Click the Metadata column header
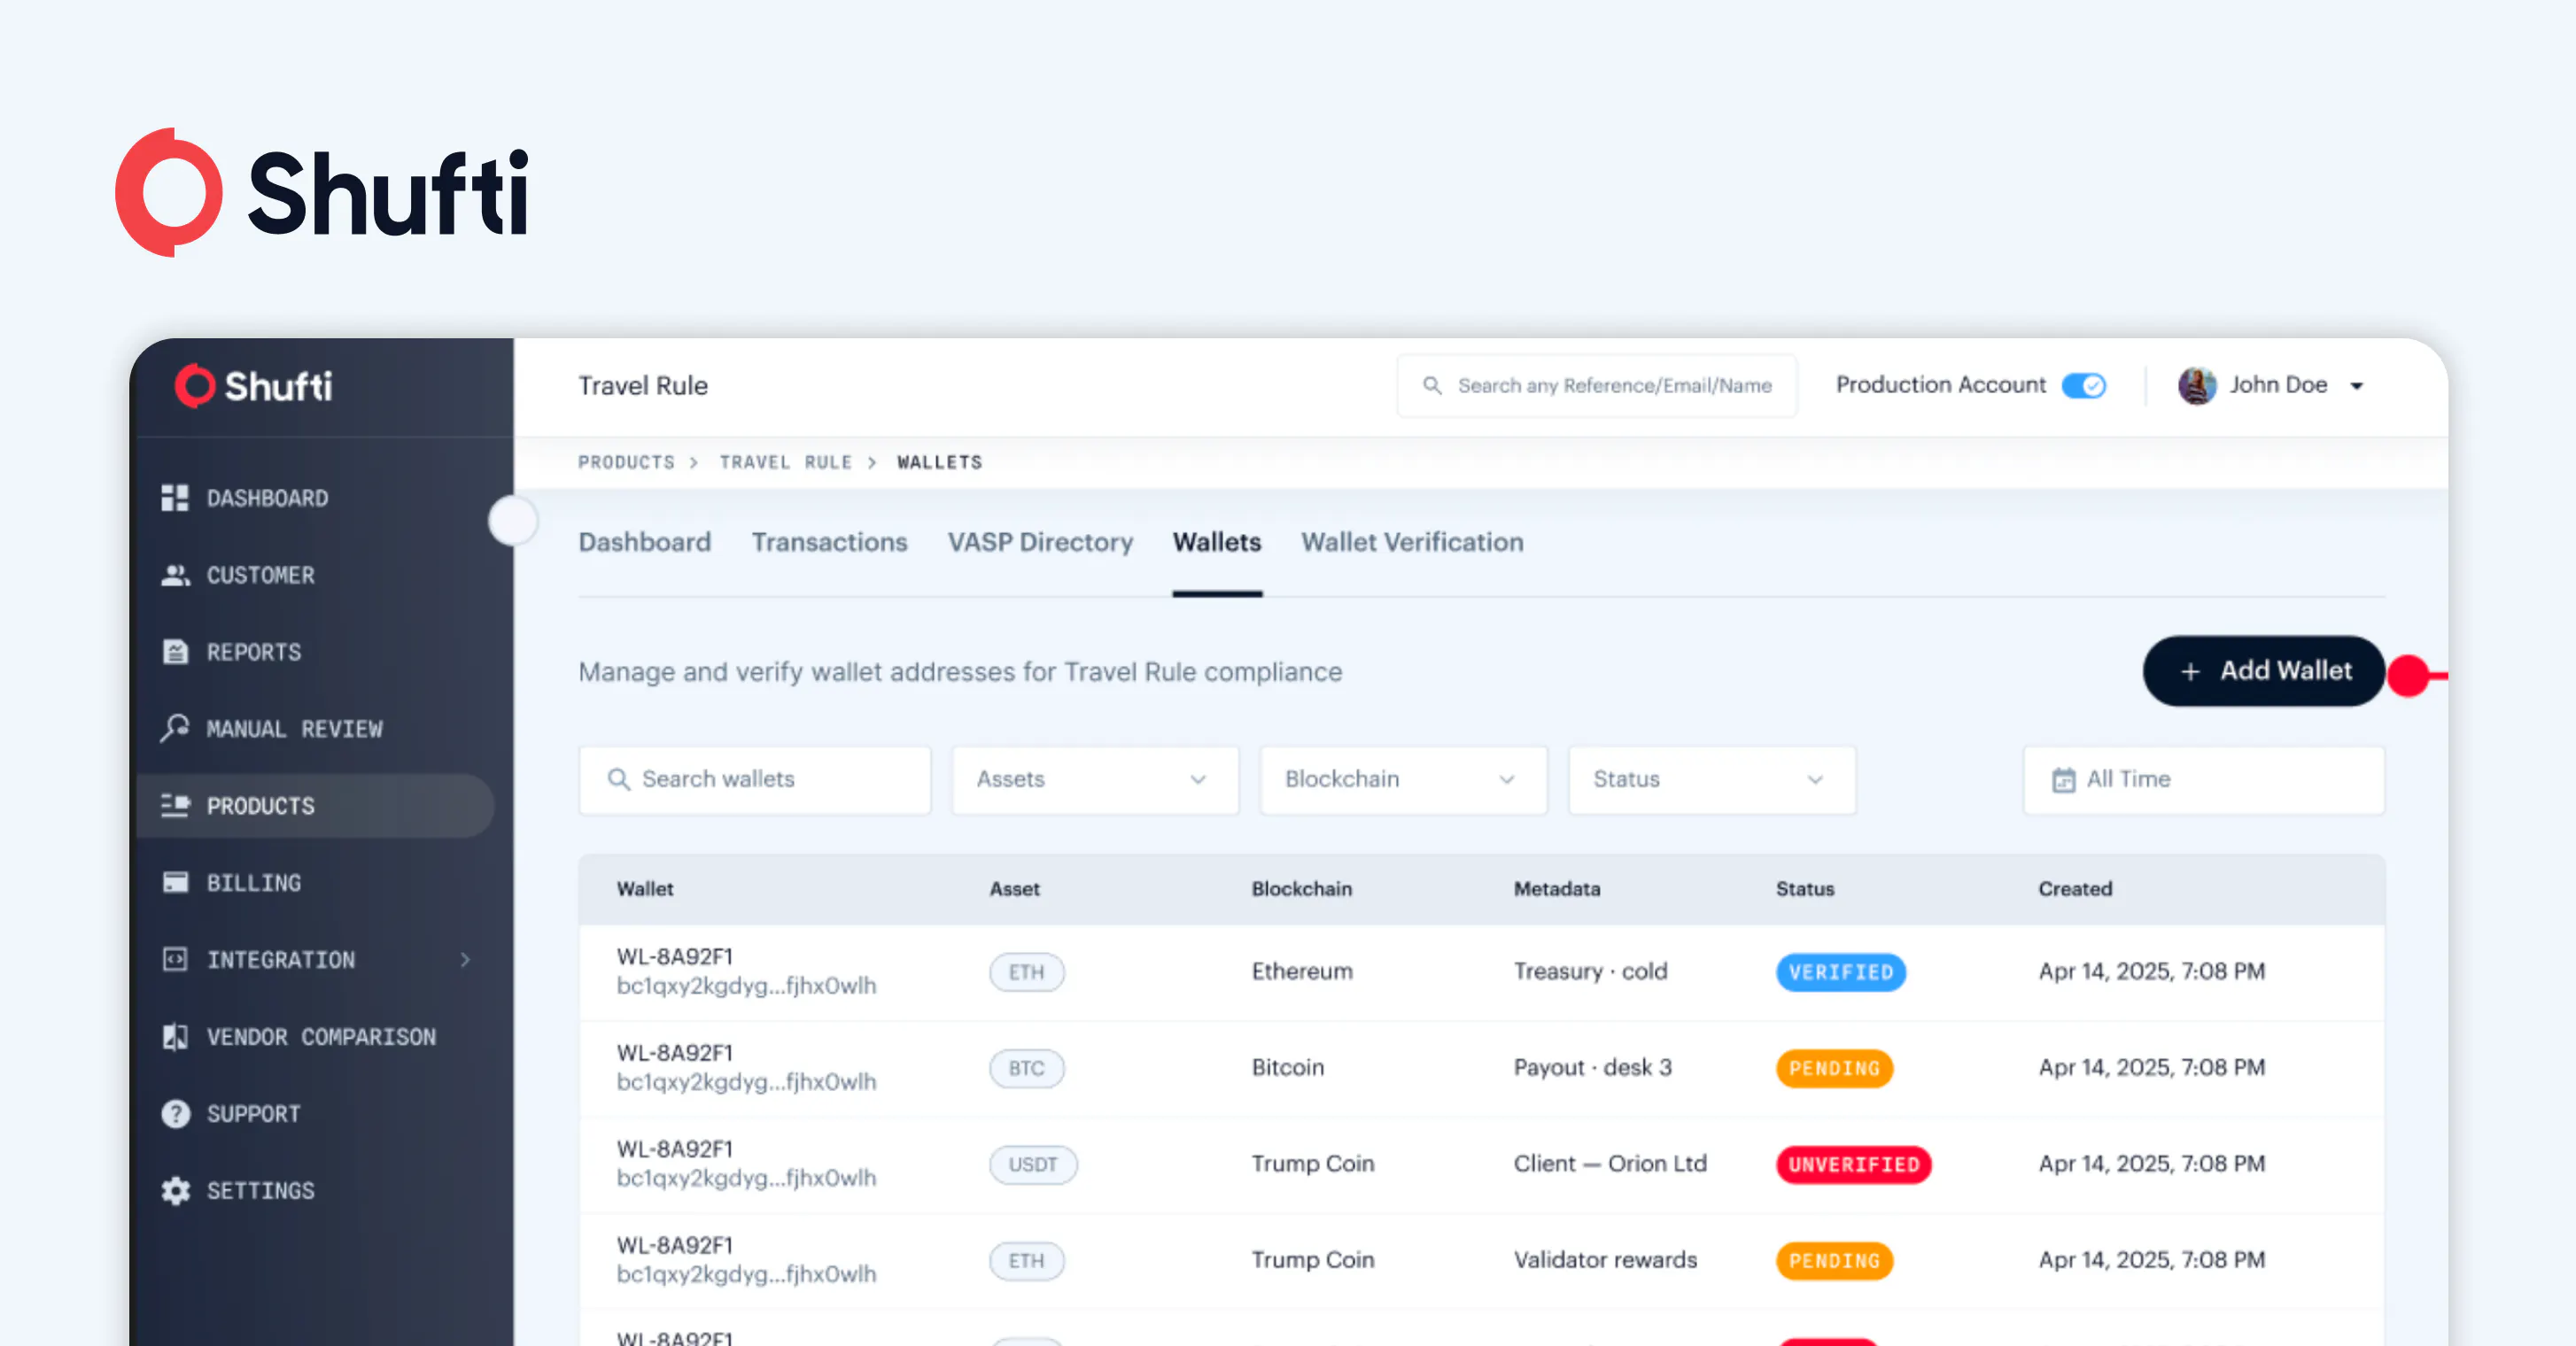The image size is (2576, 1346). (x=1556, y=889)
